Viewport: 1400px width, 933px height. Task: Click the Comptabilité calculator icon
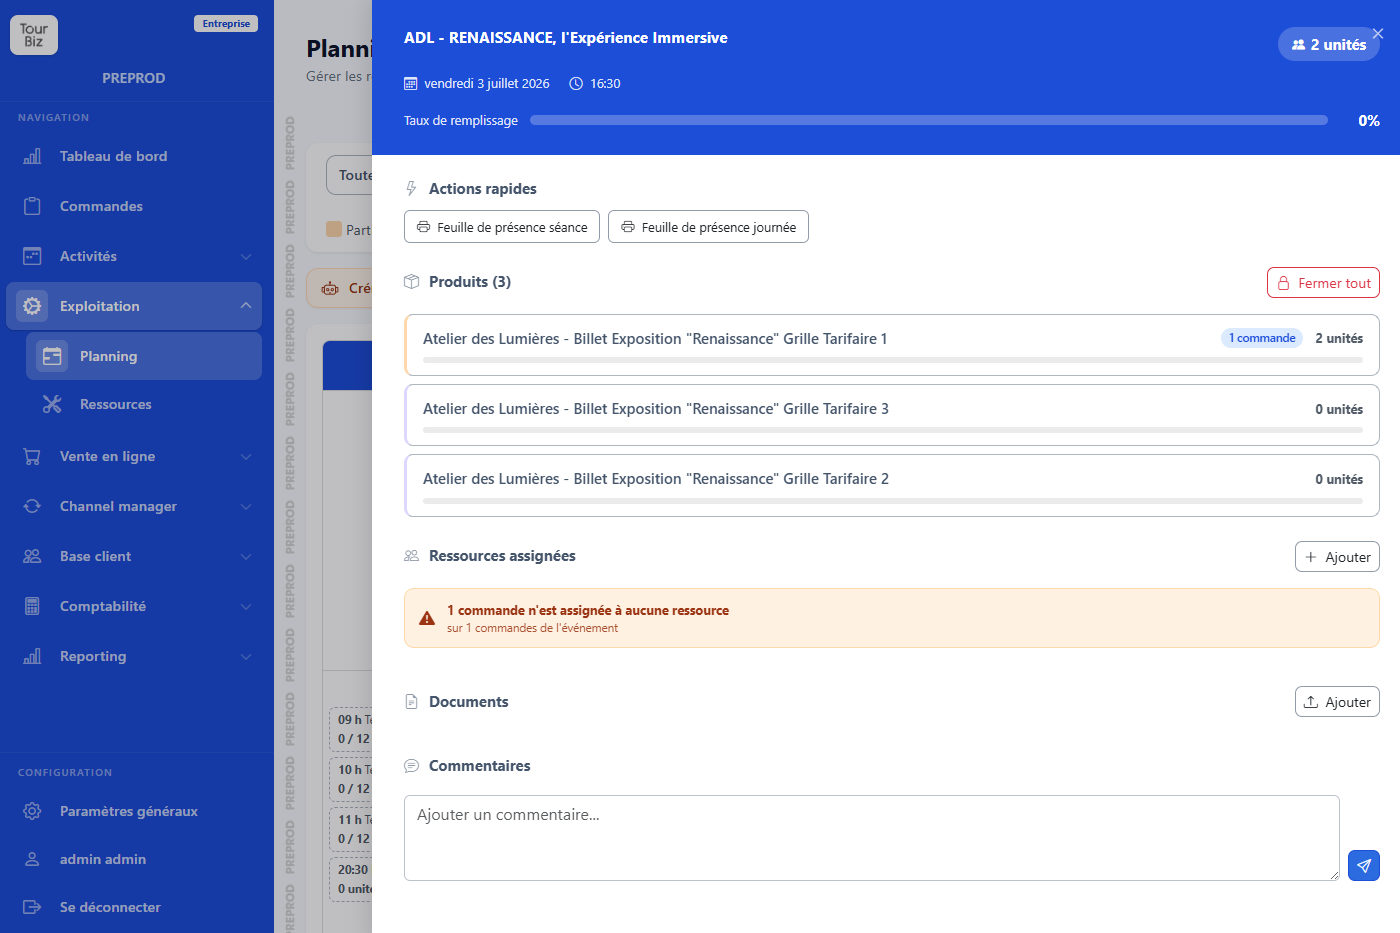click(32, 606)
